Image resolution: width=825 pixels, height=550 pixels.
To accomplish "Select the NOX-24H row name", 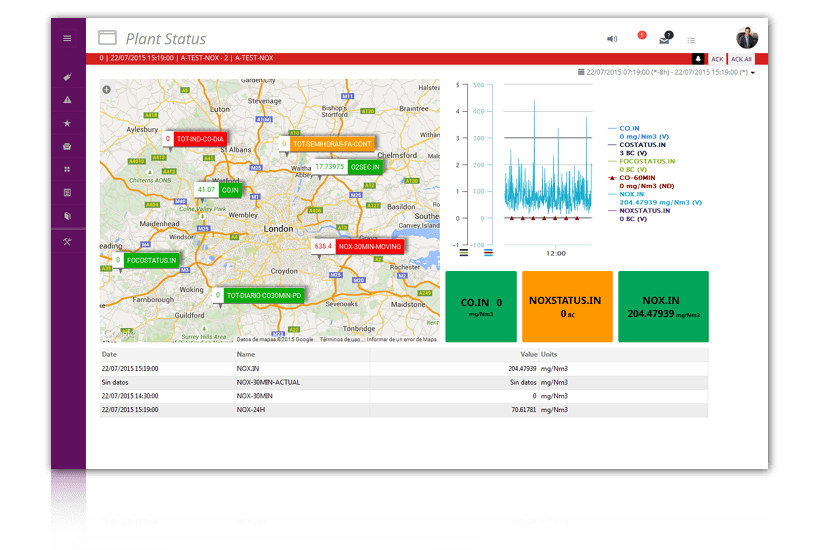I will (x=251, y=409).
